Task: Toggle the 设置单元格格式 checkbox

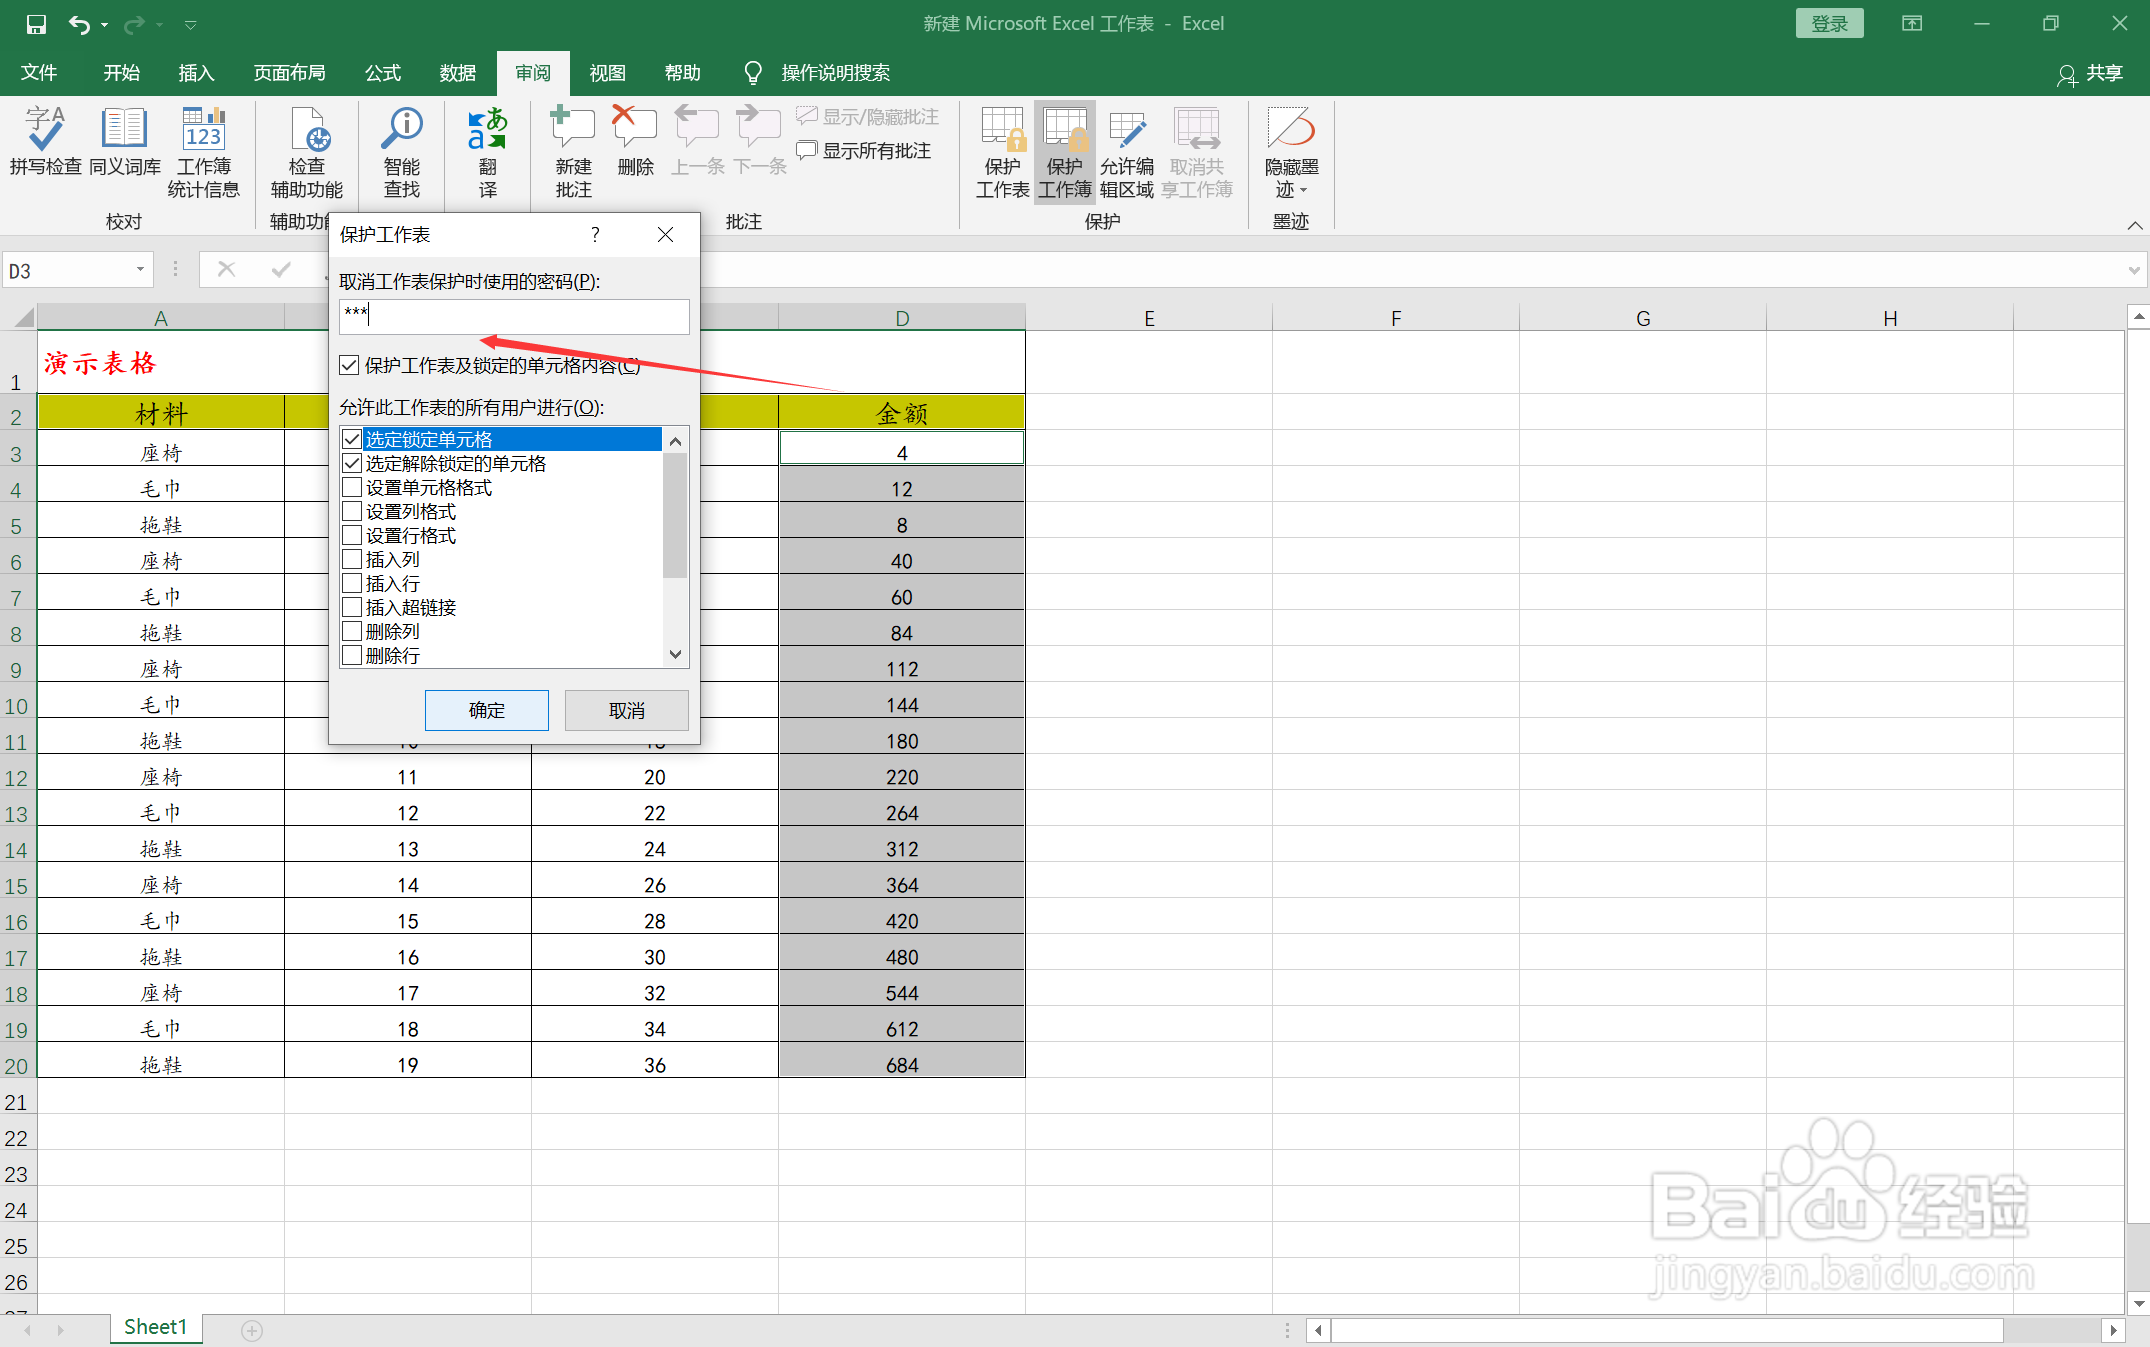Action: coord(352,488)
